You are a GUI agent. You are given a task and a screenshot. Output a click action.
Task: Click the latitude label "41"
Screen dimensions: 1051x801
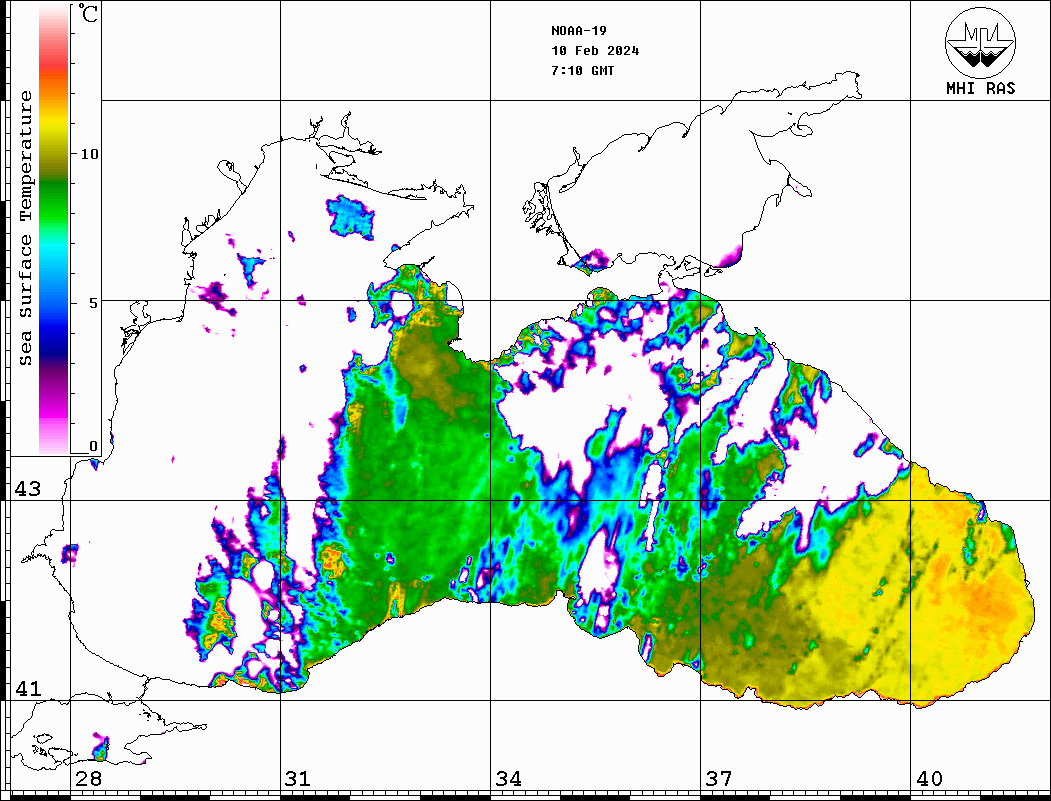click(28, 688)
